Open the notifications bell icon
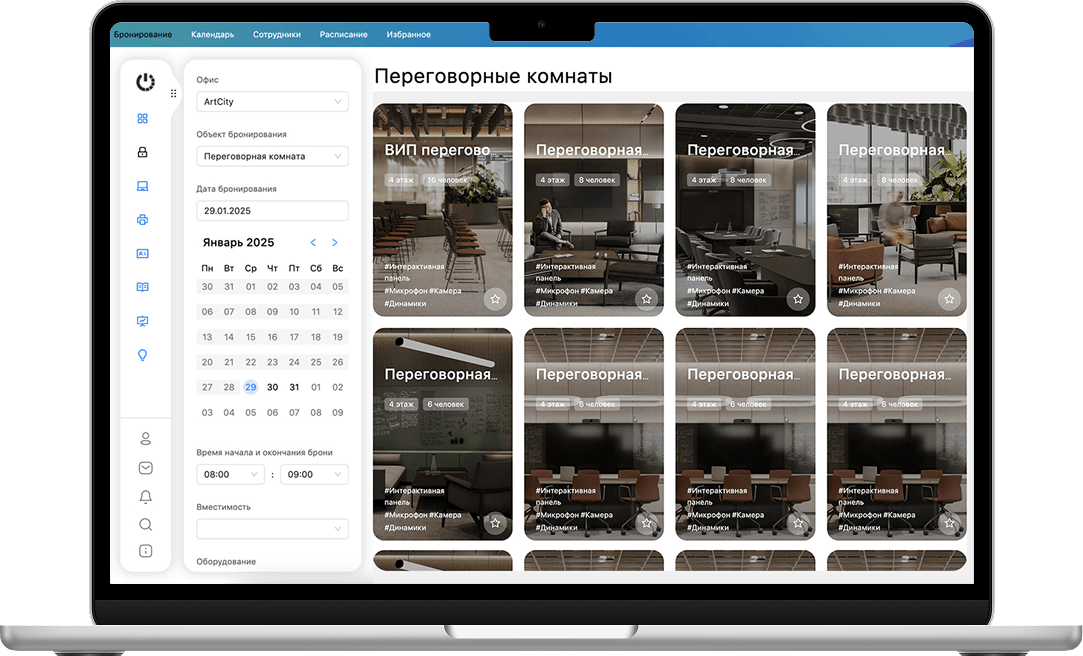1083x656 pixels. coord(146,496)
